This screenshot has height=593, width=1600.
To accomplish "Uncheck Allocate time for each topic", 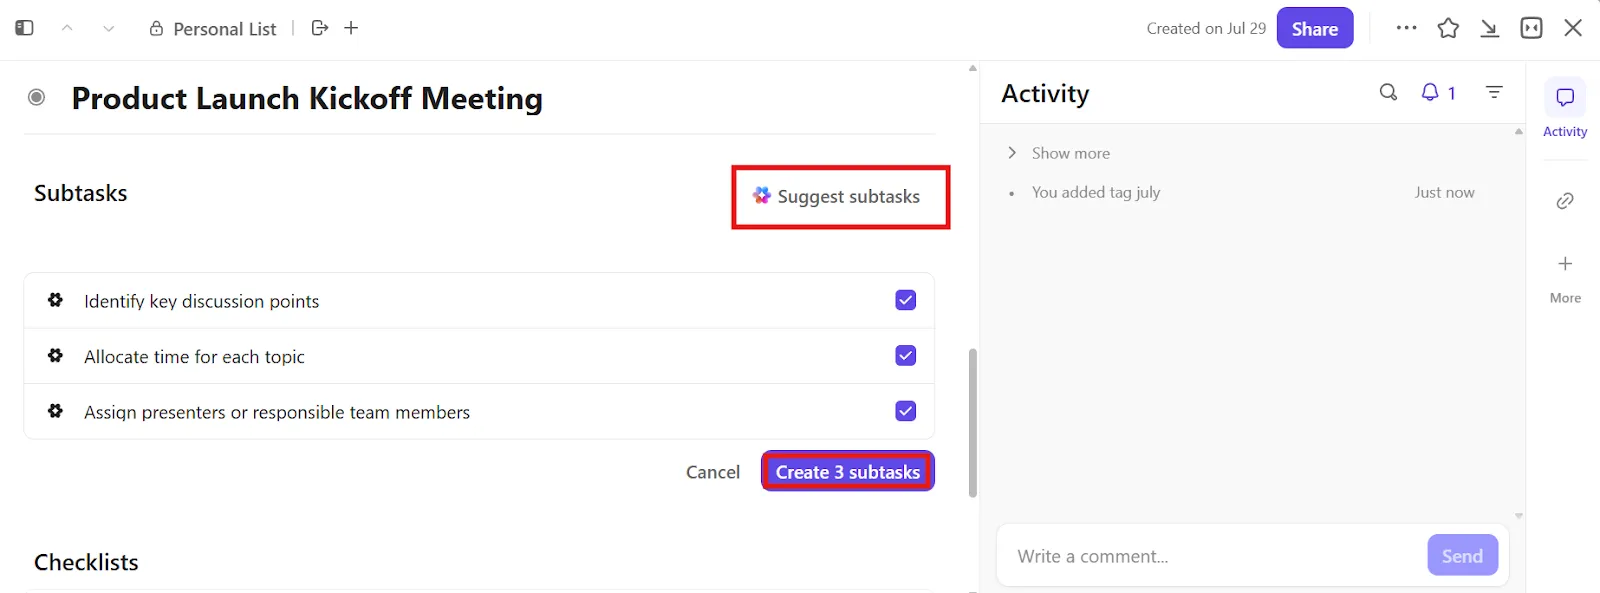I will 906,355.
